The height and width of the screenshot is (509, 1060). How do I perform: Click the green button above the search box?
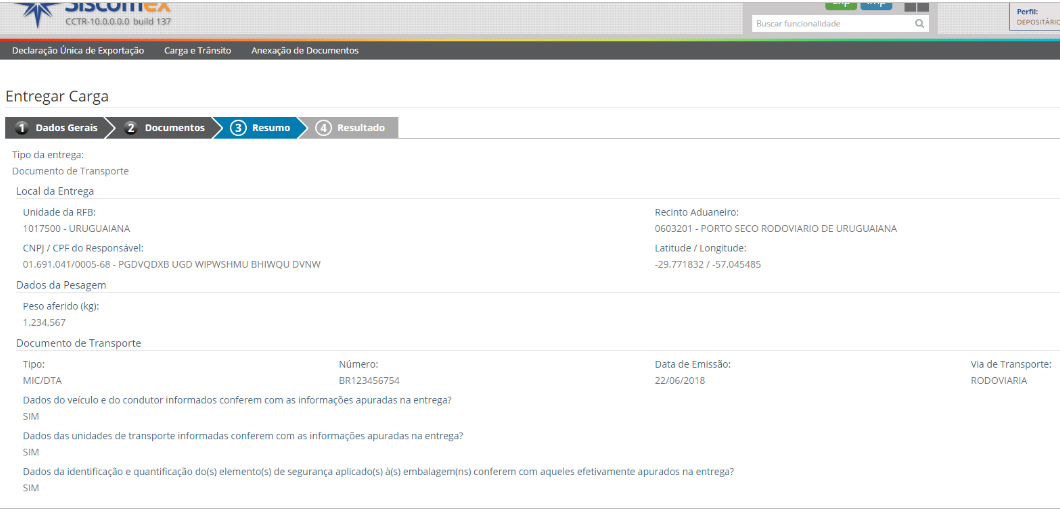pyautogui.click(x=840, y=4)
